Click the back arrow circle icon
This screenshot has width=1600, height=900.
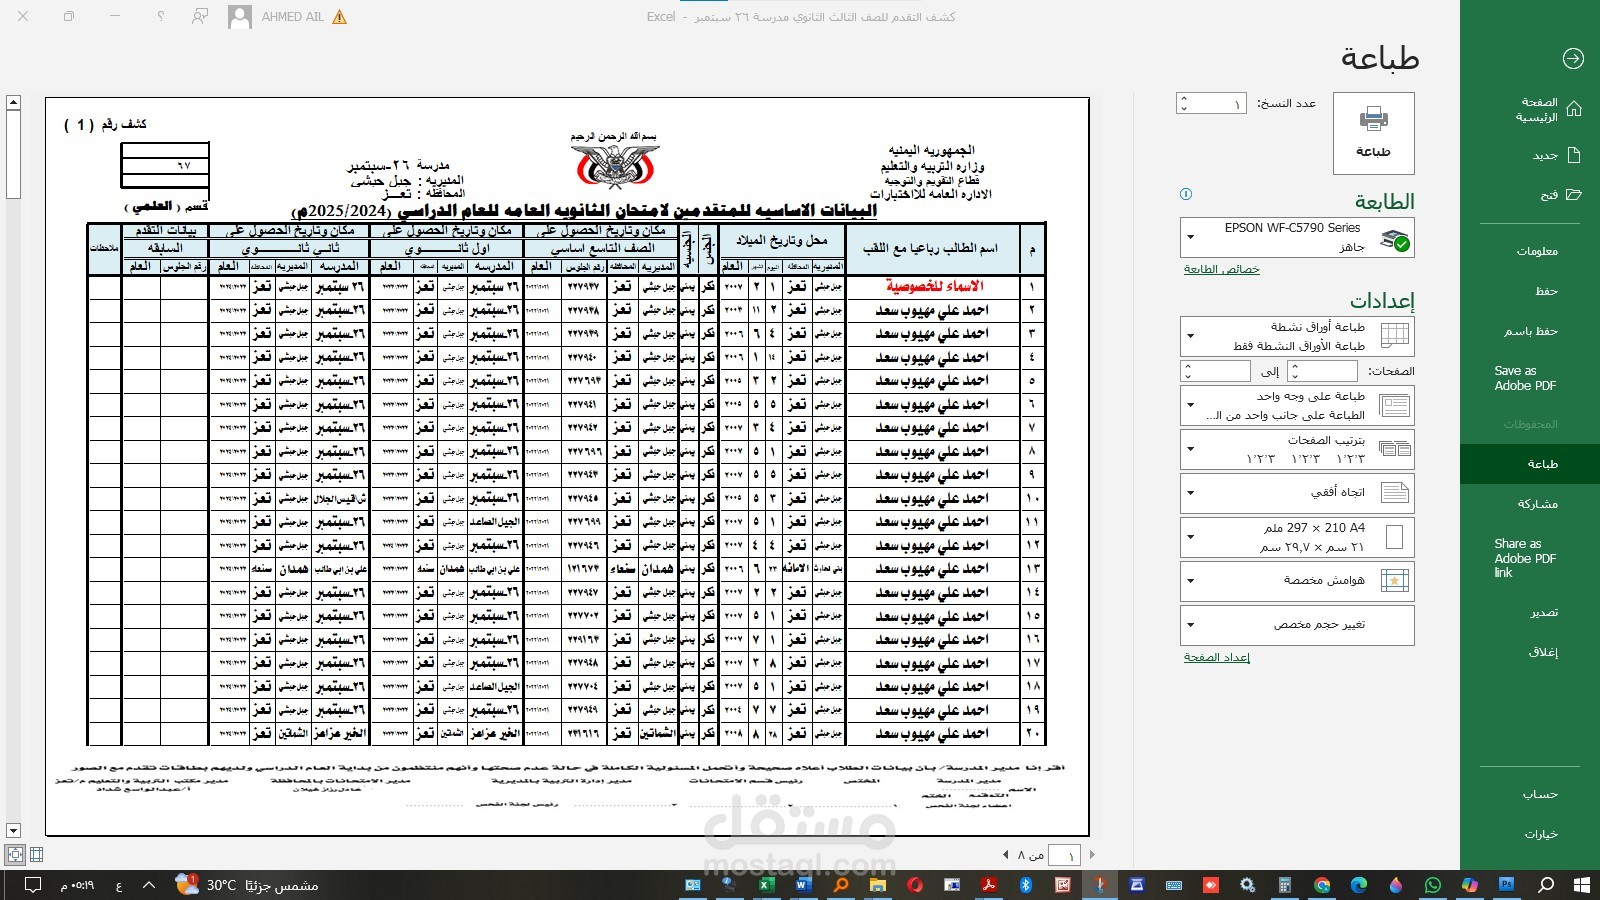click(x=1573, y=59)
